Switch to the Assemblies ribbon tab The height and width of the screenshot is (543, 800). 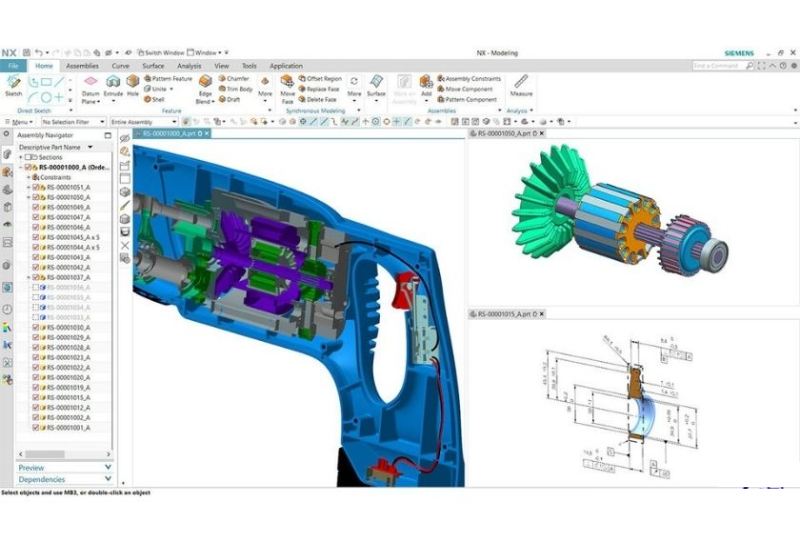[82, 66]
